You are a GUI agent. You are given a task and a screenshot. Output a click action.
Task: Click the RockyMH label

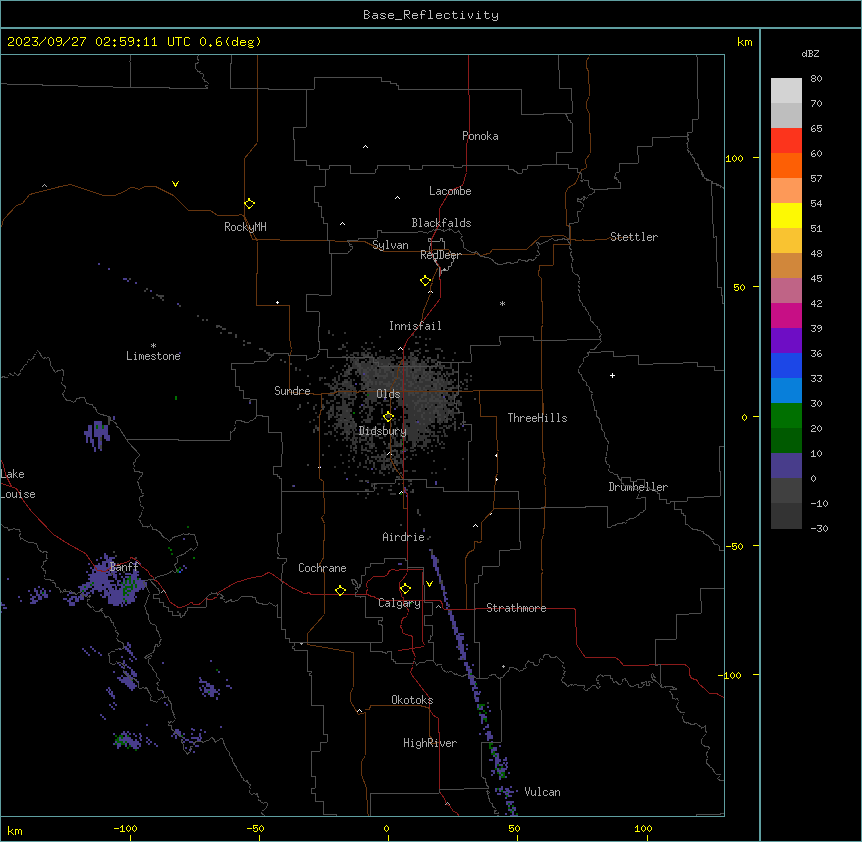(245, 227)
